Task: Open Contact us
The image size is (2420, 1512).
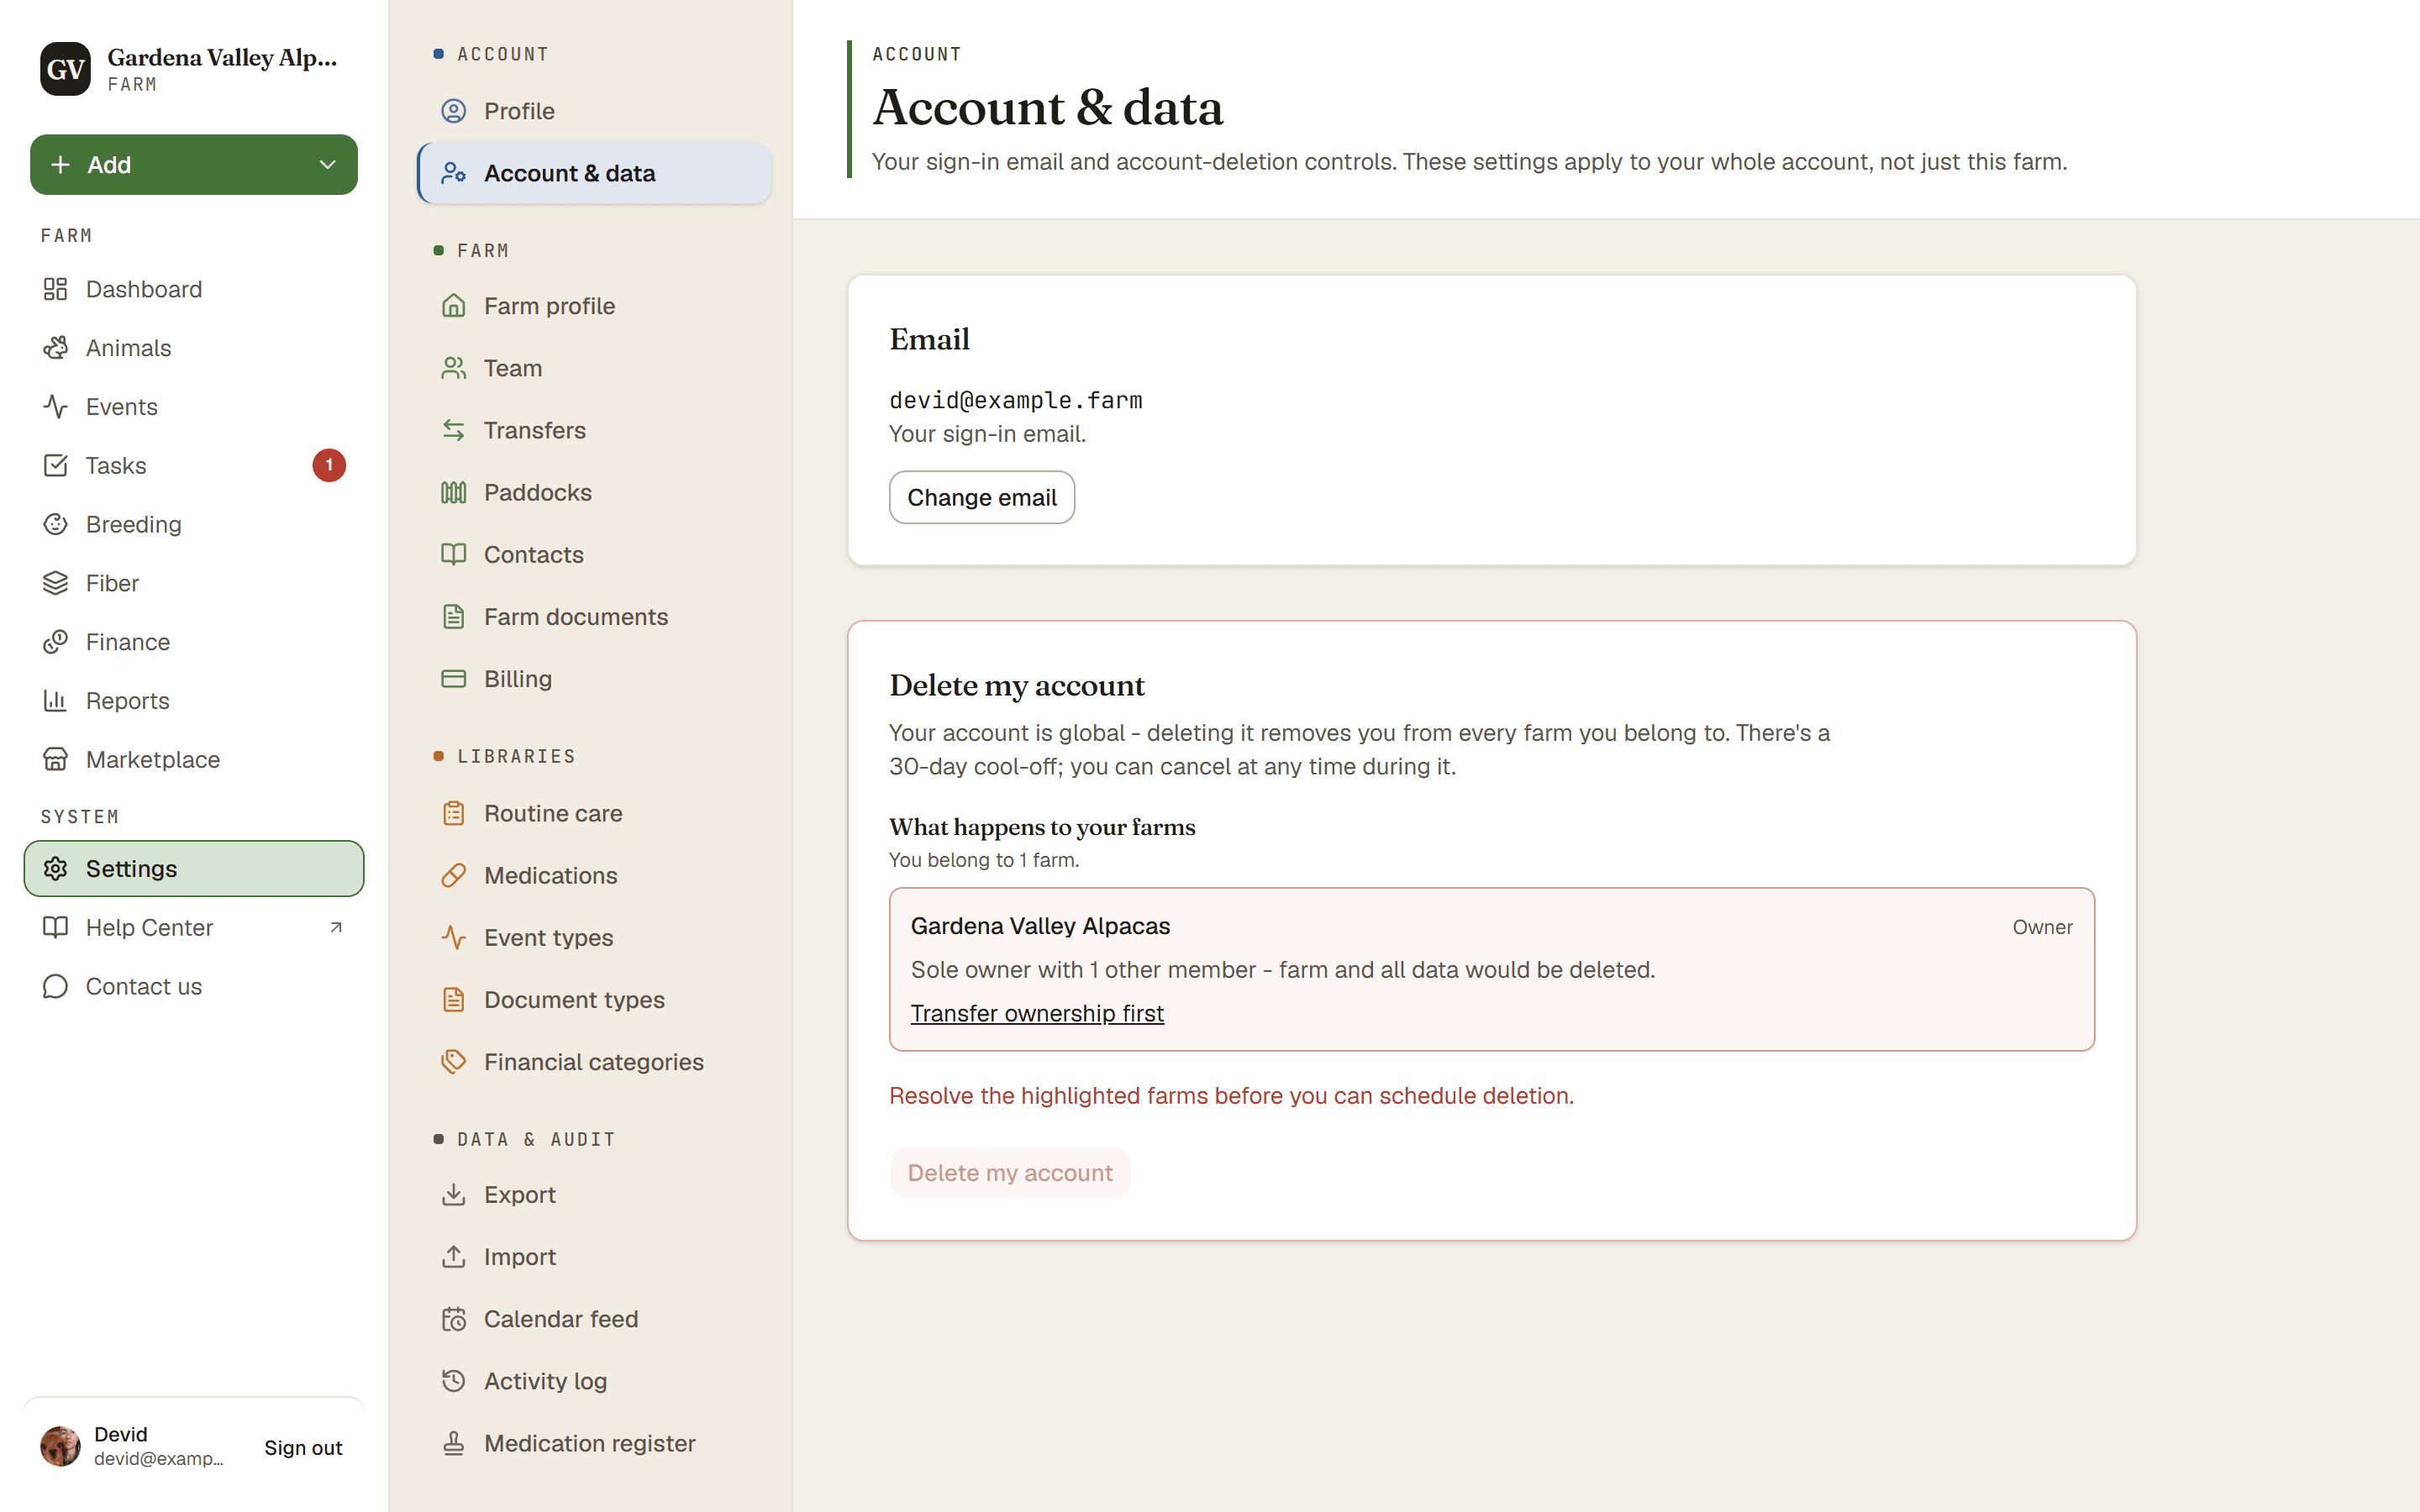Action: click(193, 986)
